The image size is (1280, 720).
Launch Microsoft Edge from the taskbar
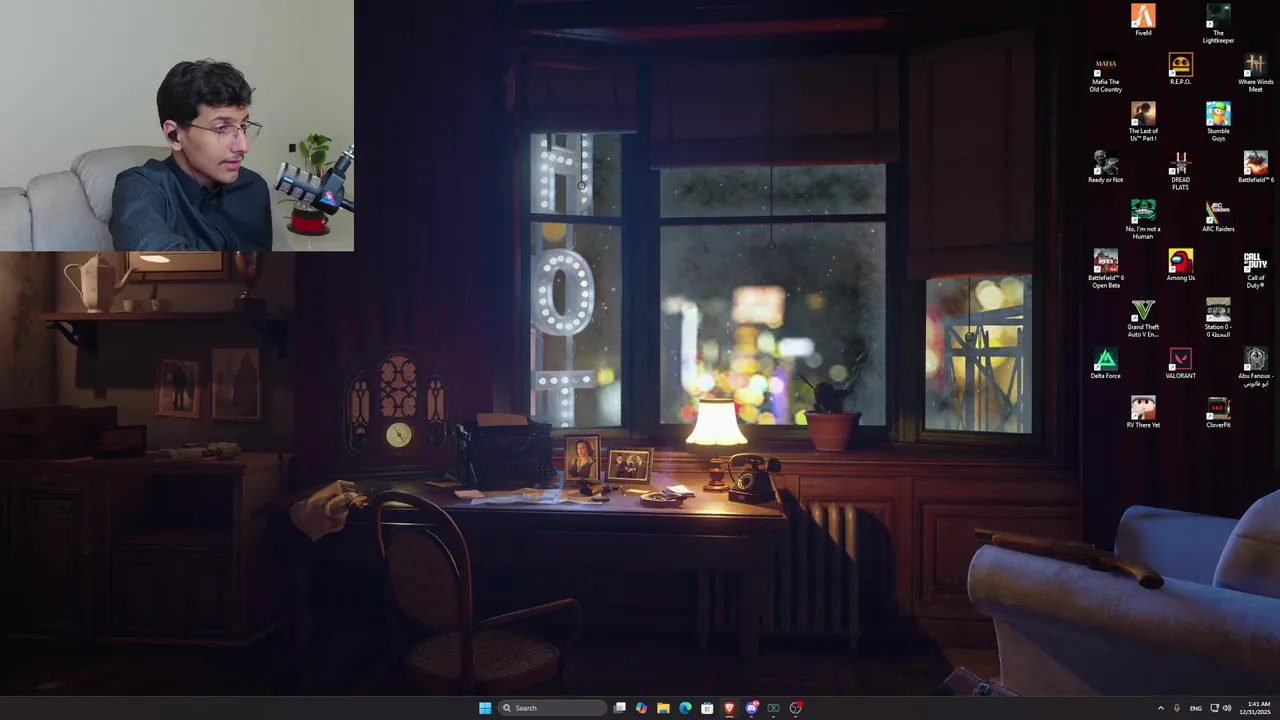(685, 708)
